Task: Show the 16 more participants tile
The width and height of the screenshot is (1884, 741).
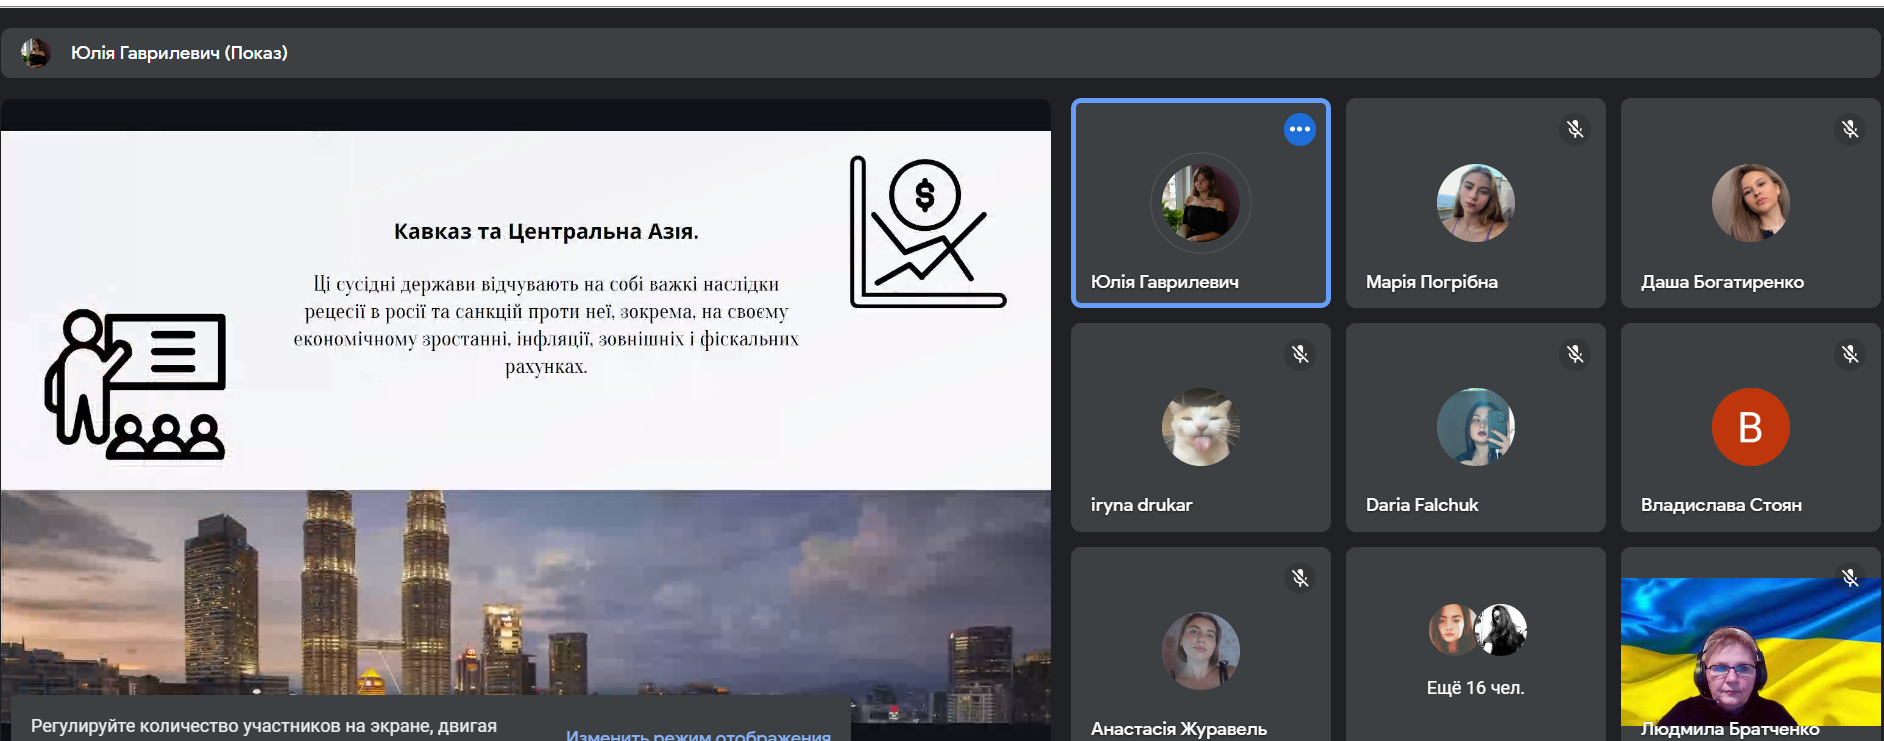Action: click(x=1476, y=644)
